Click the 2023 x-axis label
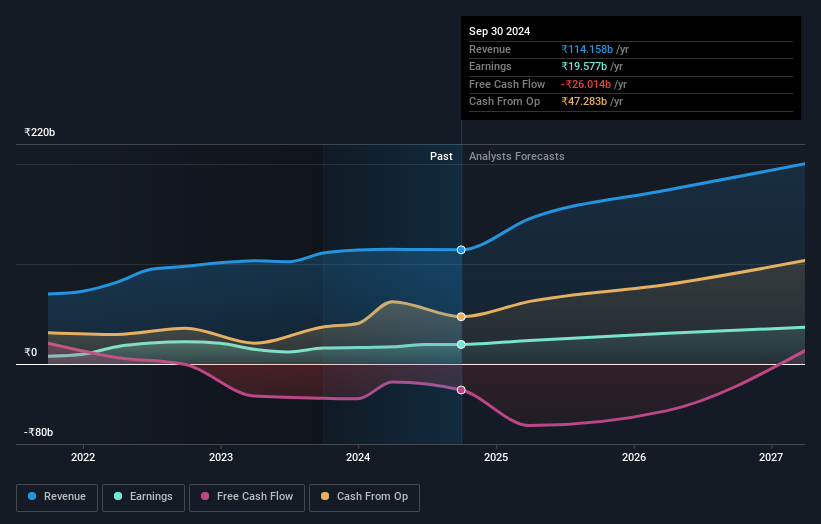Screen dimensions: 821x524 (x=221, y=457)
